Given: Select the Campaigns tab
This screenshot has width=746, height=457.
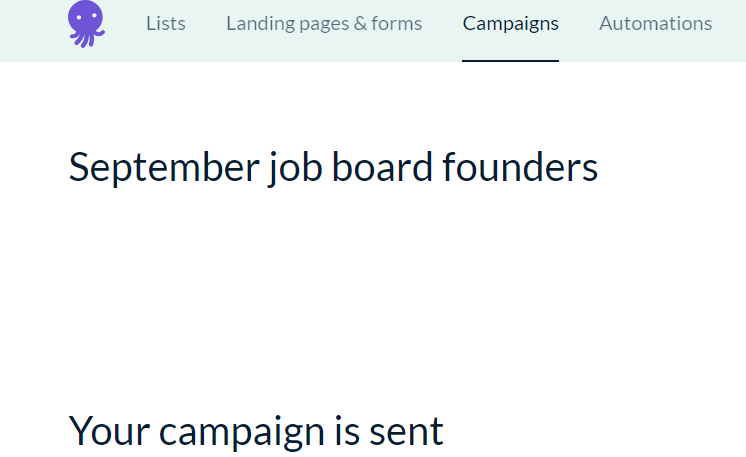Looking at the screenshot, I should point(510,23).
